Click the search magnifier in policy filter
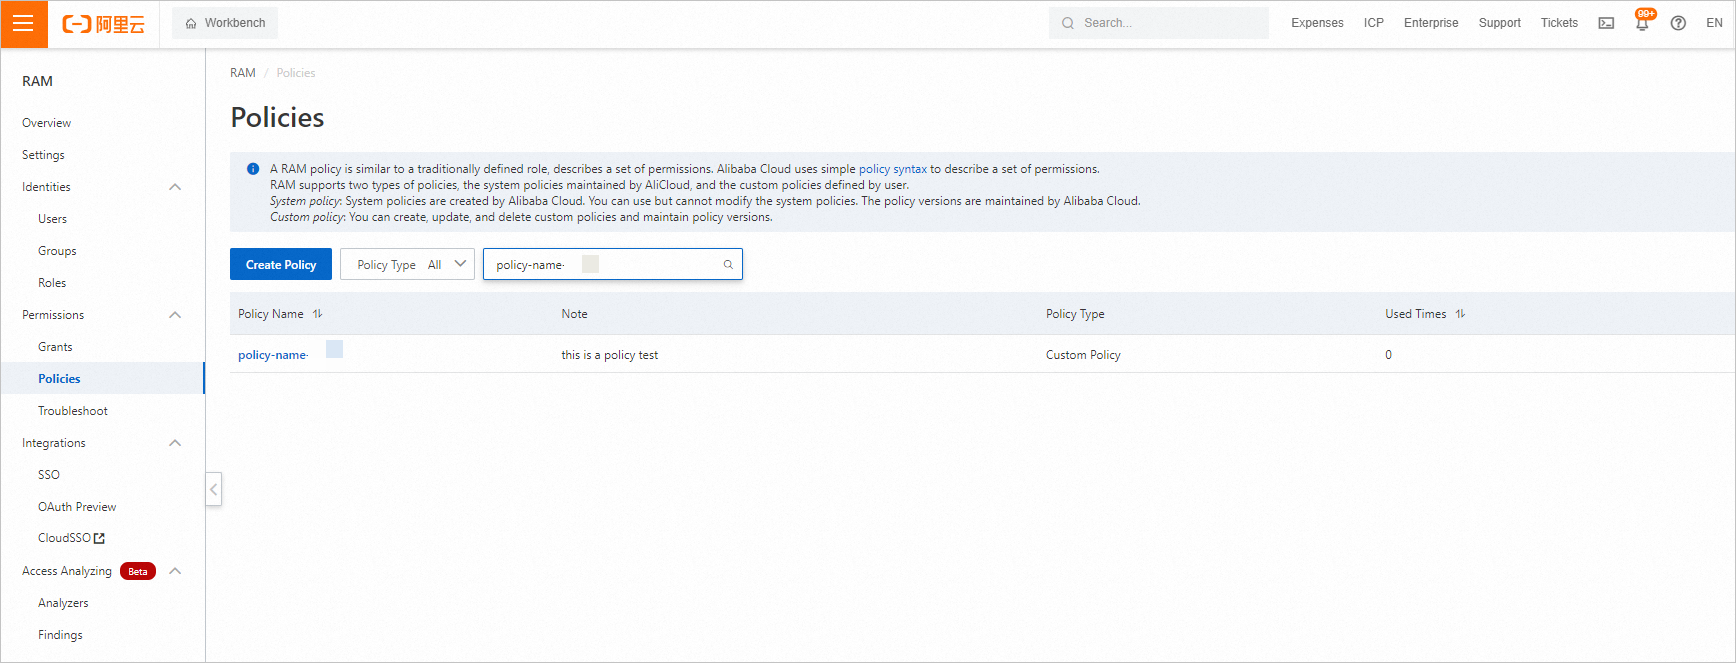The image size is (1736, 663). pos(728,265)
